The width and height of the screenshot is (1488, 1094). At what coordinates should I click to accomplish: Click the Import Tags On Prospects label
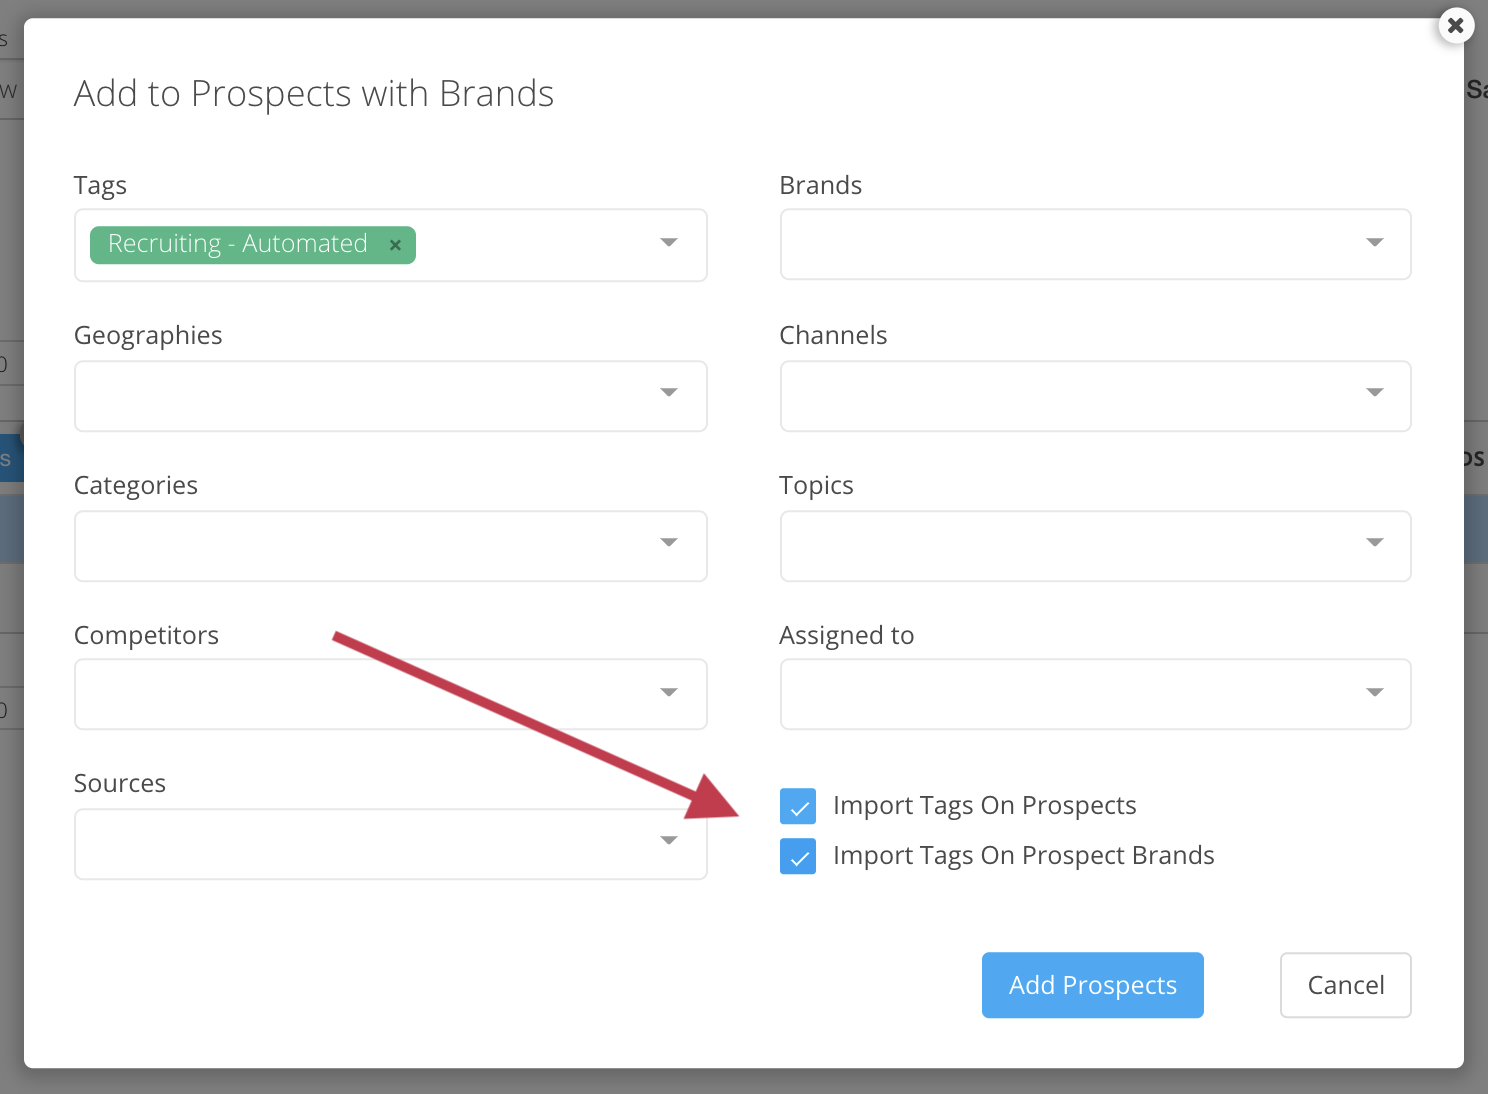coord(984,806)
